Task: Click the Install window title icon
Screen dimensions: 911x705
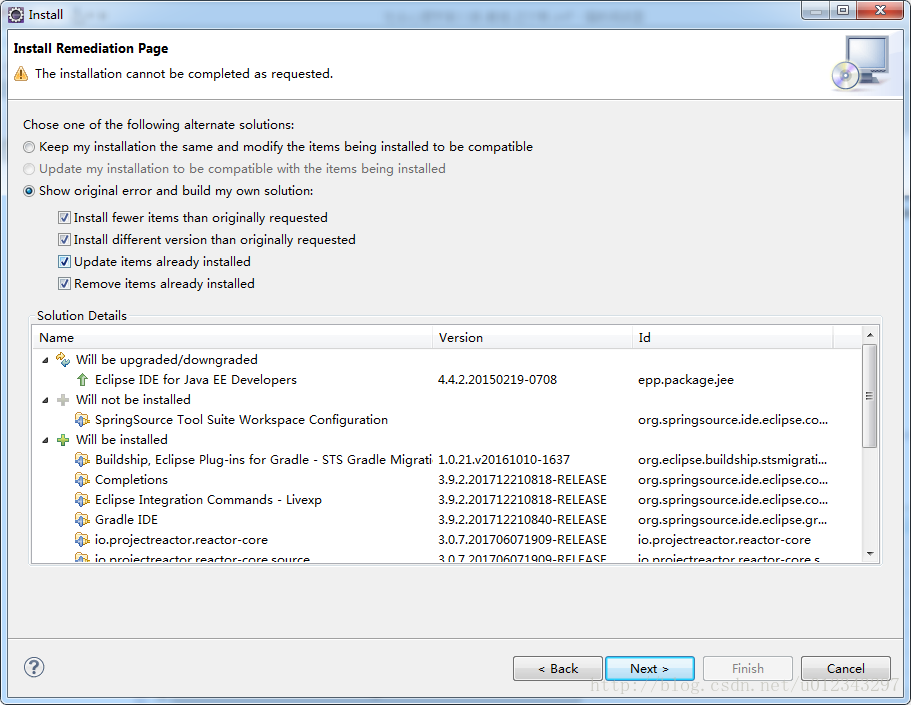Action: [x=16, y=15]
